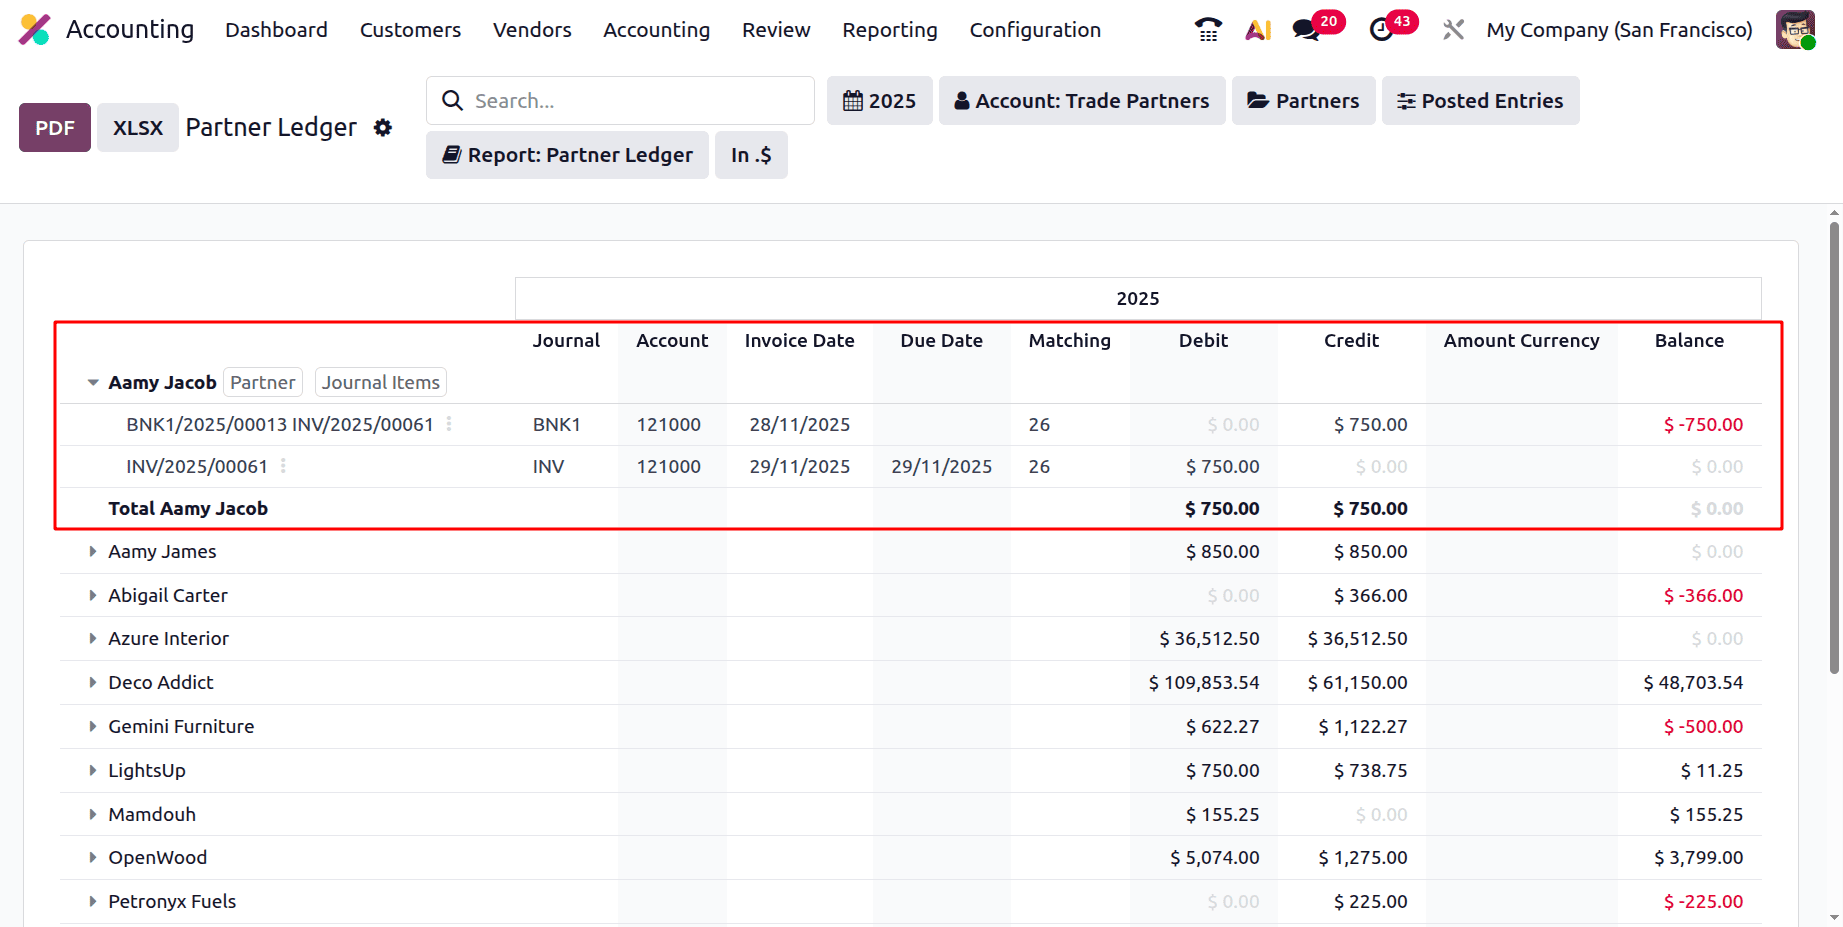1843x927 pixels.
Task: Expand the Aamy James row
Action: [93, 552]
